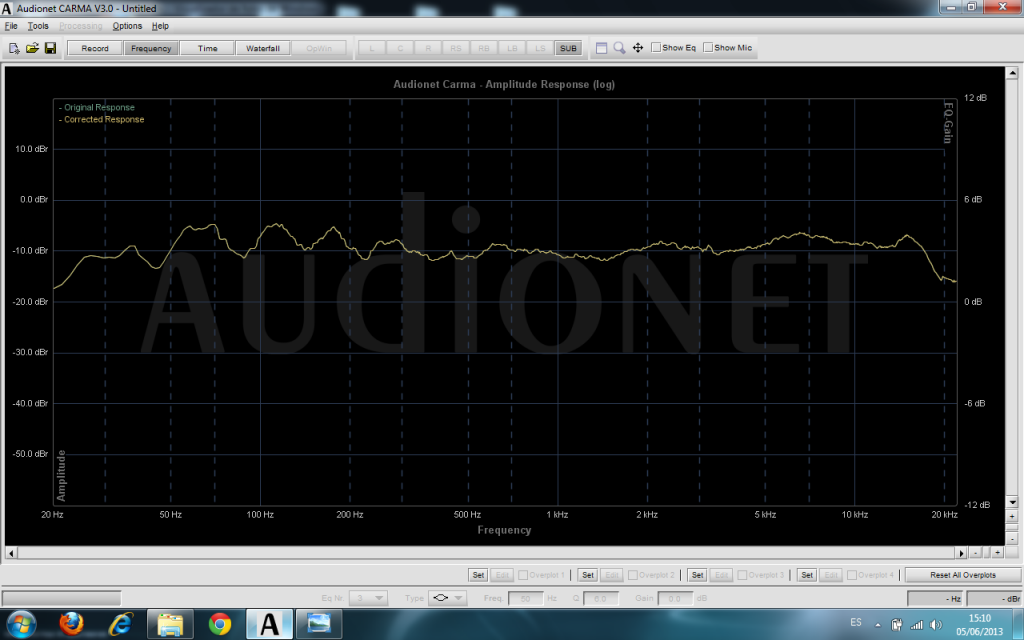Toggle the C channel button
Screen dimensions: 1024x640
pyautogui.click(x=400, y=48)
